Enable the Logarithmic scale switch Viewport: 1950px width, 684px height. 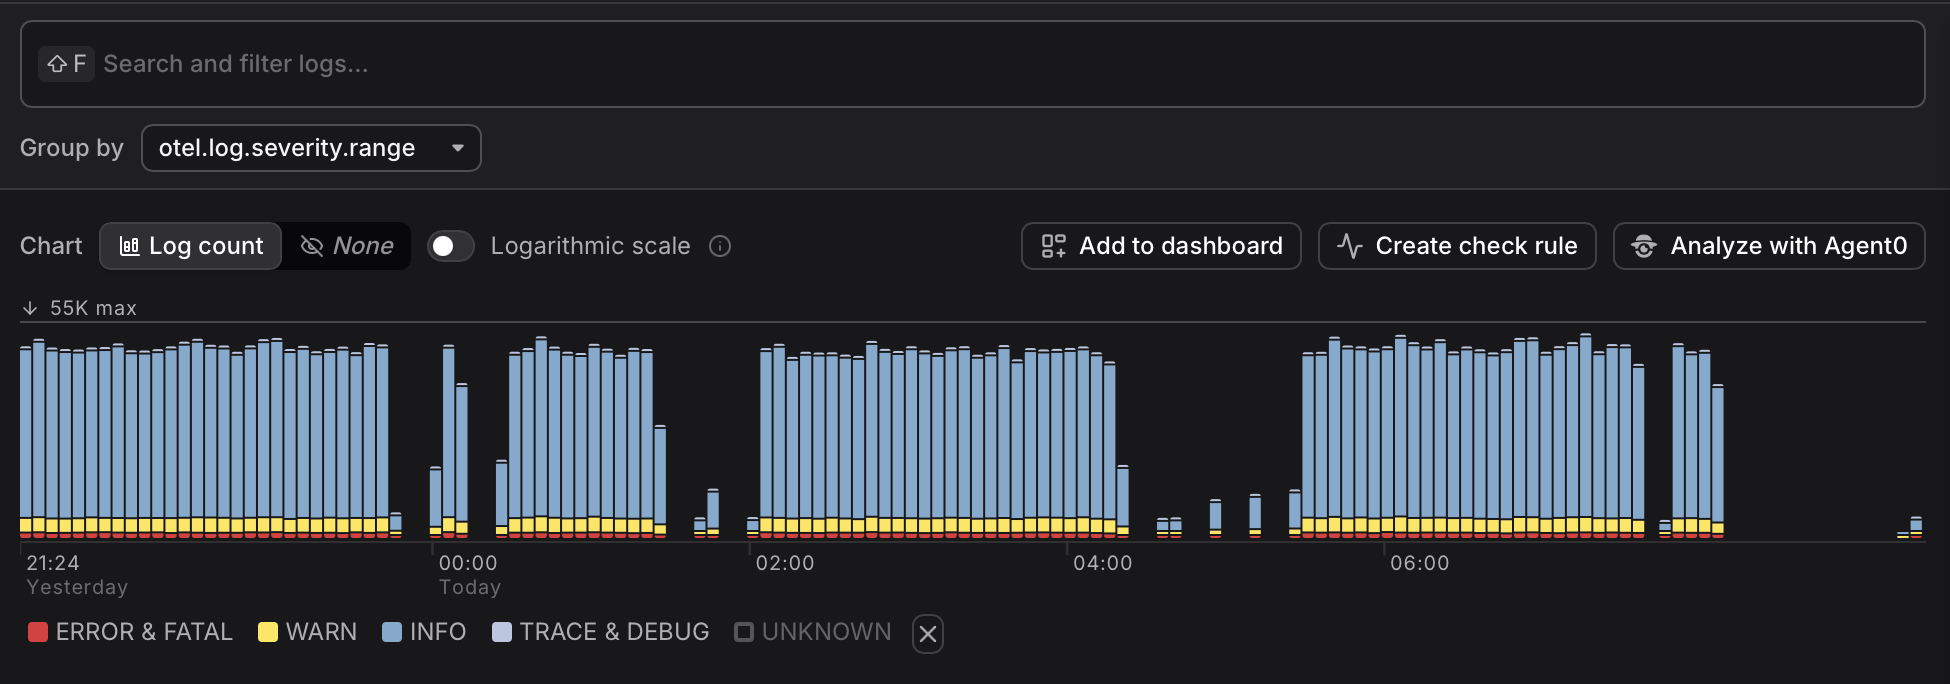(x=450, y=246)
